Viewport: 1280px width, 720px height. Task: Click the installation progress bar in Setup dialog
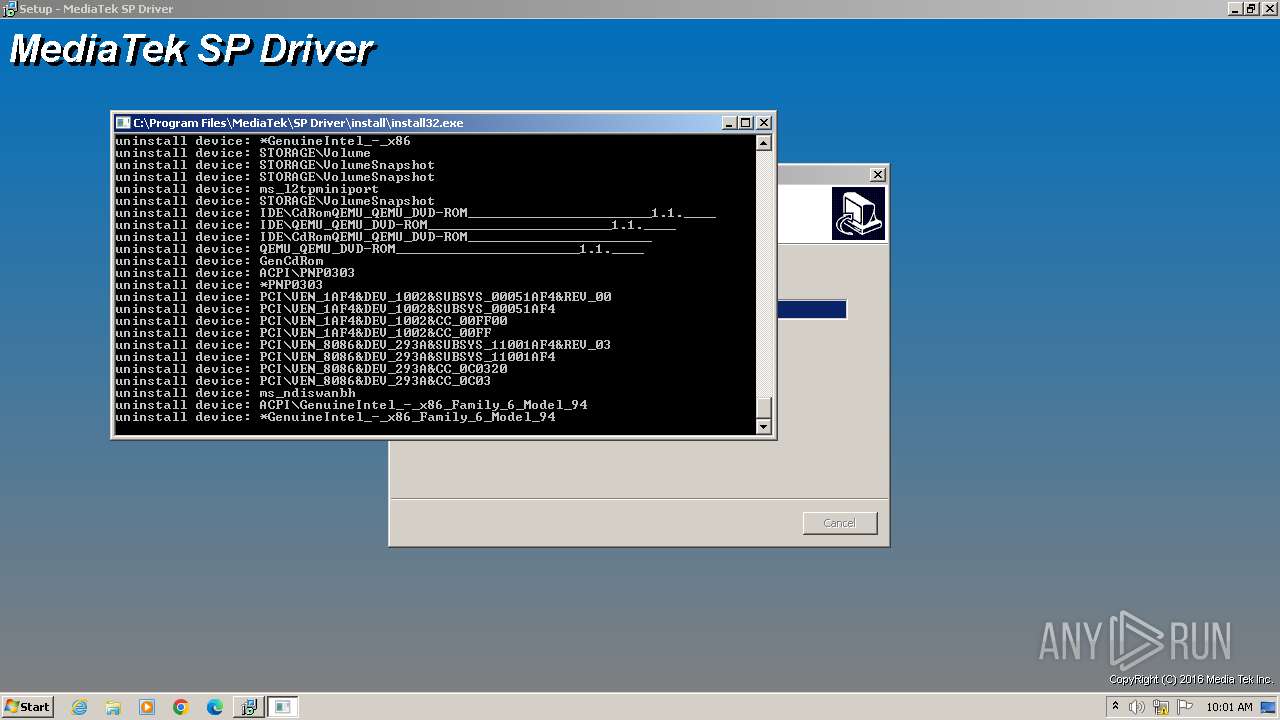pos(812,310)
